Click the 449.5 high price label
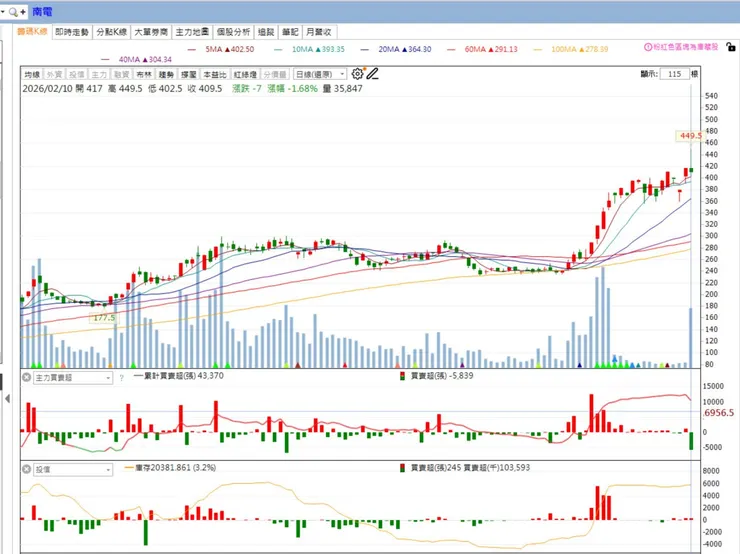This screenshot has width=740, height=554. 690,136
